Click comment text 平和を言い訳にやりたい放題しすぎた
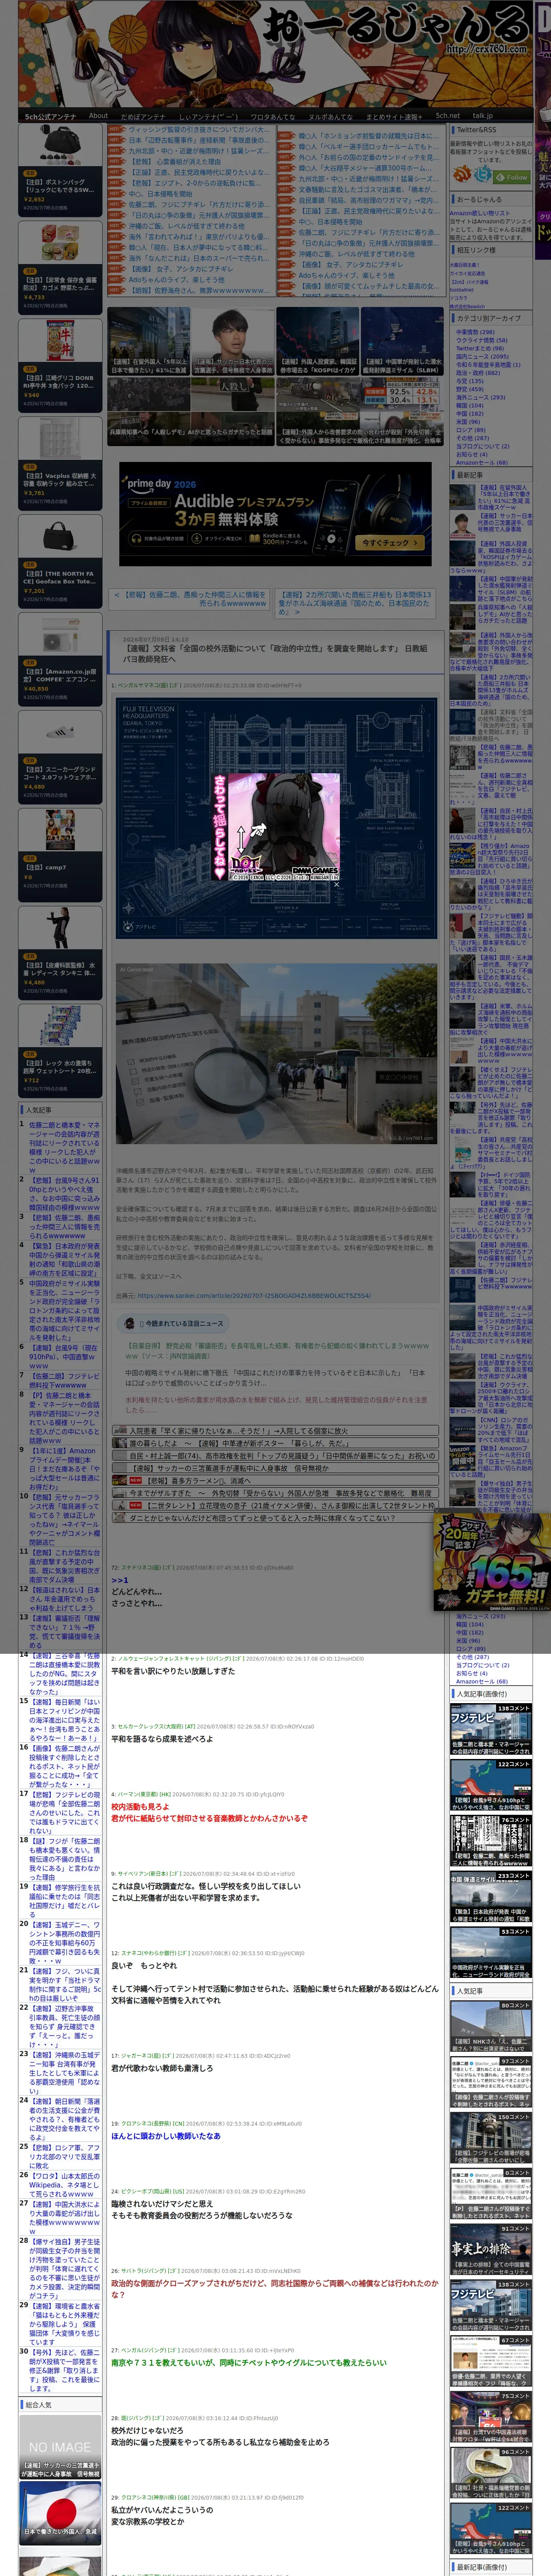The width and height of the screenshot is (551, 2576). 173,1671
